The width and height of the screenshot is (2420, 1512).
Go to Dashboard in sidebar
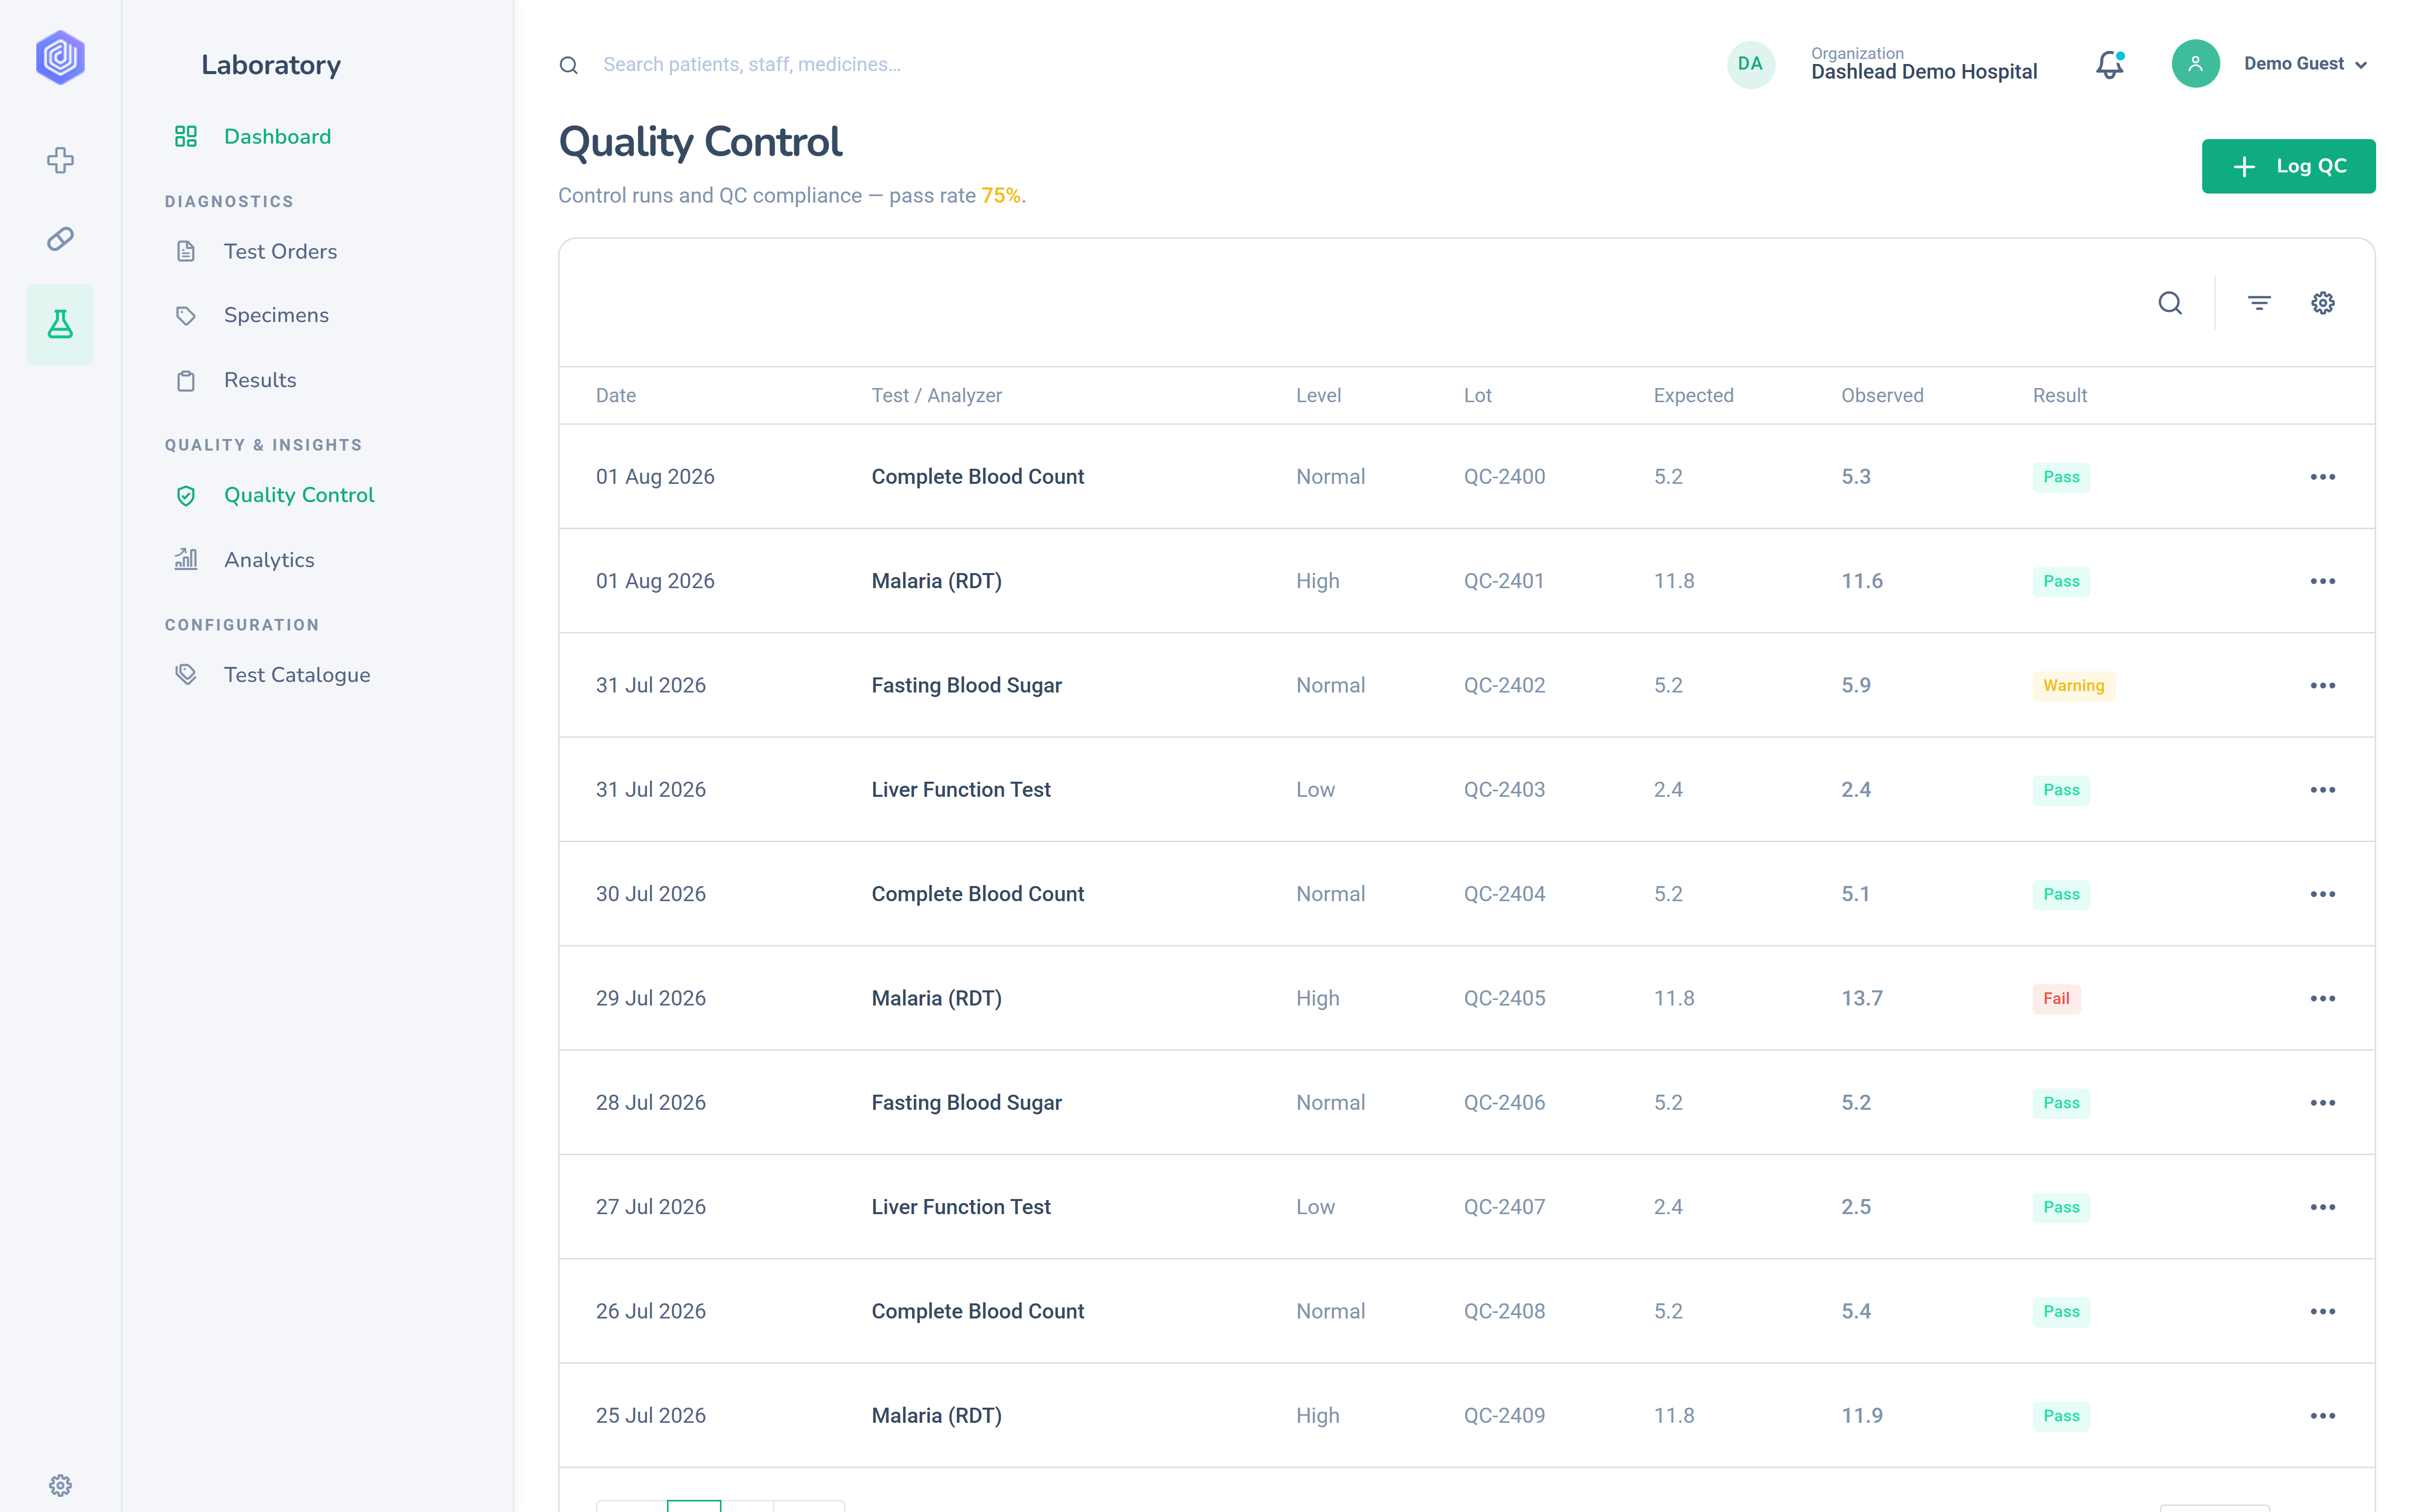point(277,136)
